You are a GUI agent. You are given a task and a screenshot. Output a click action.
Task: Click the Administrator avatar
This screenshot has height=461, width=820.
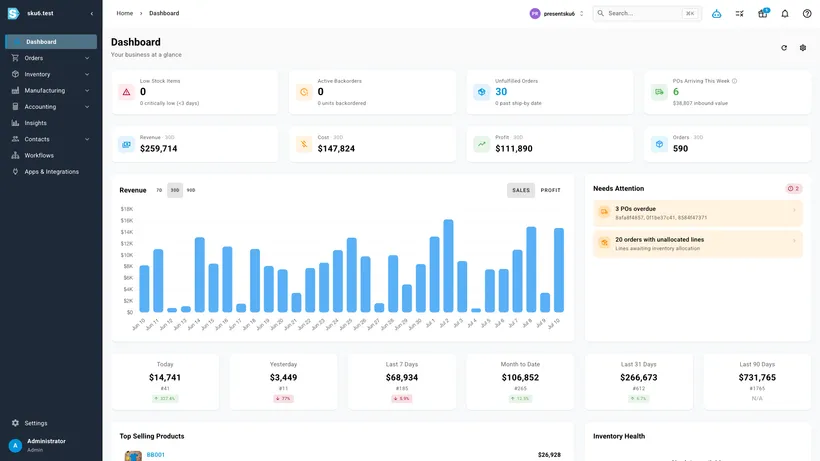pyautogui.click(x=15, y=445)
